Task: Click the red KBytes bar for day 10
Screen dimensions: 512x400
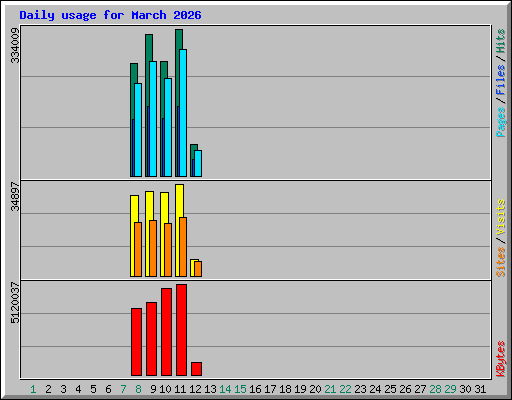Action: pyautogui.click(x=166, y=332)
